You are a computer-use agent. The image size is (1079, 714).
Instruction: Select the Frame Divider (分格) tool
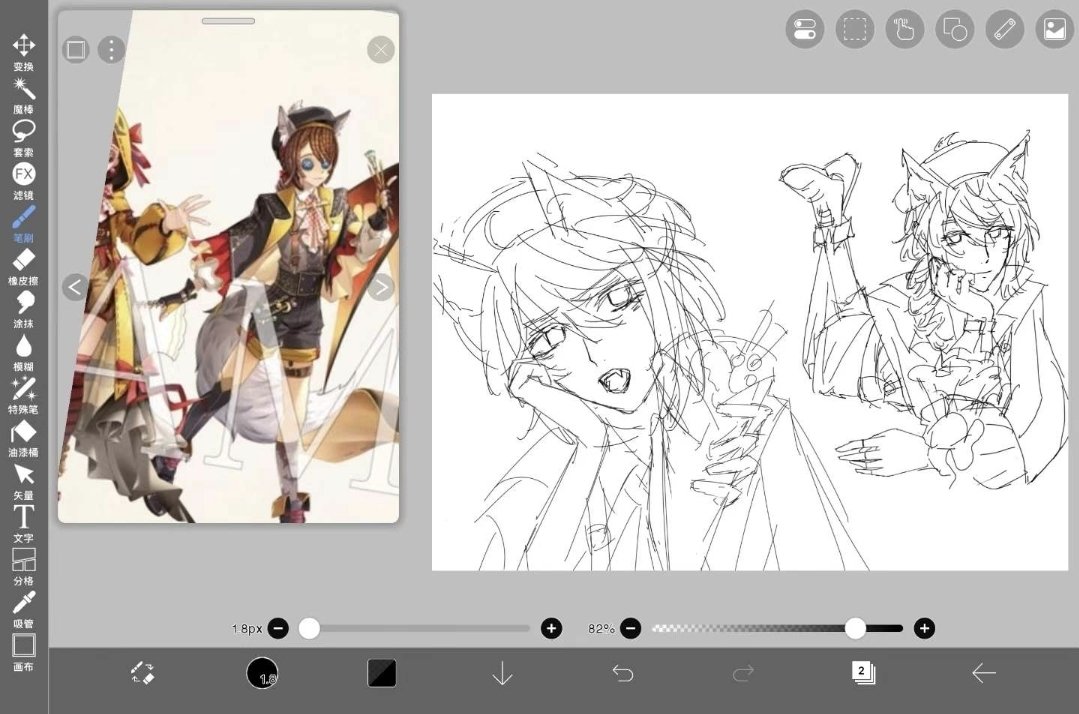pos(23,567)
